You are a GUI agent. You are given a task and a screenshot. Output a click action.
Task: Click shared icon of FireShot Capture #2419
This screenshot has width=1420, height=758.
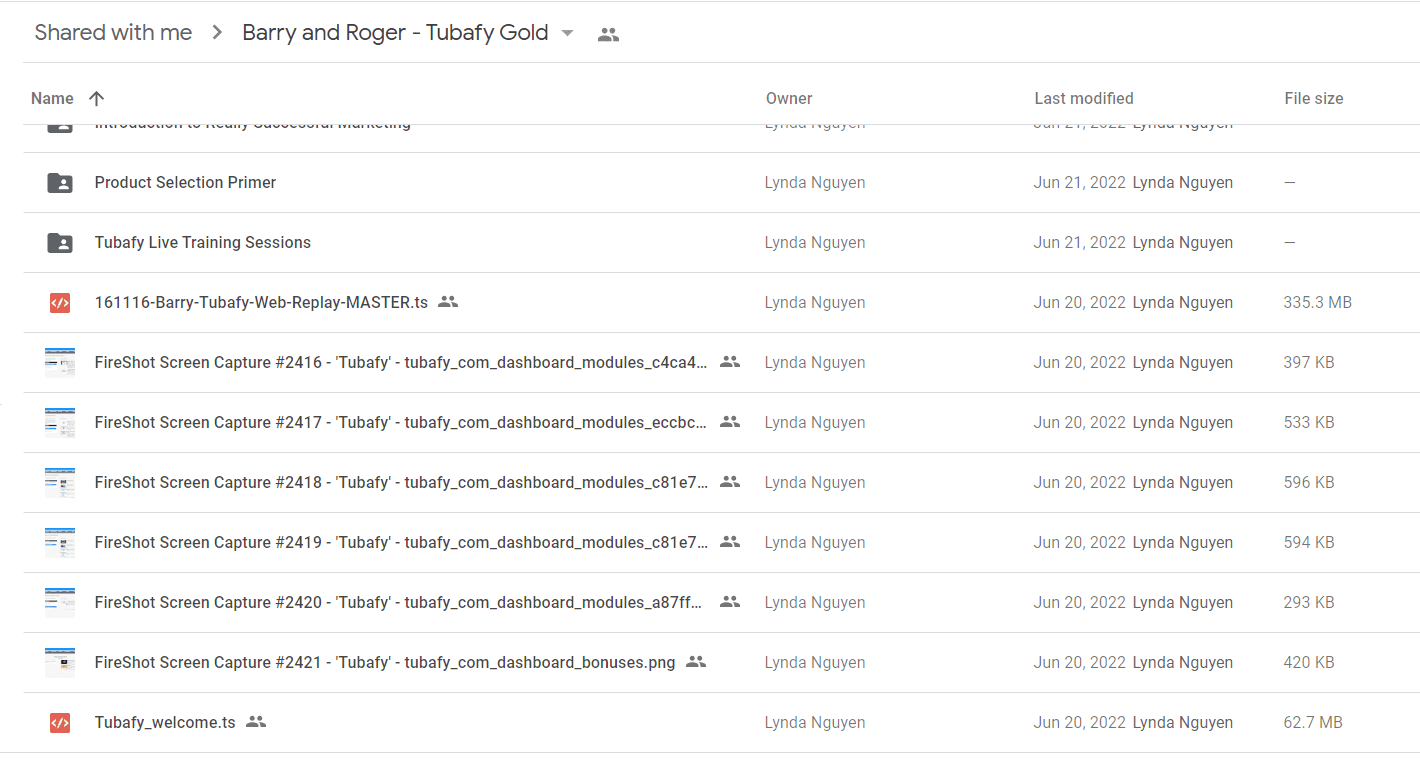click(x=730, y=541)
